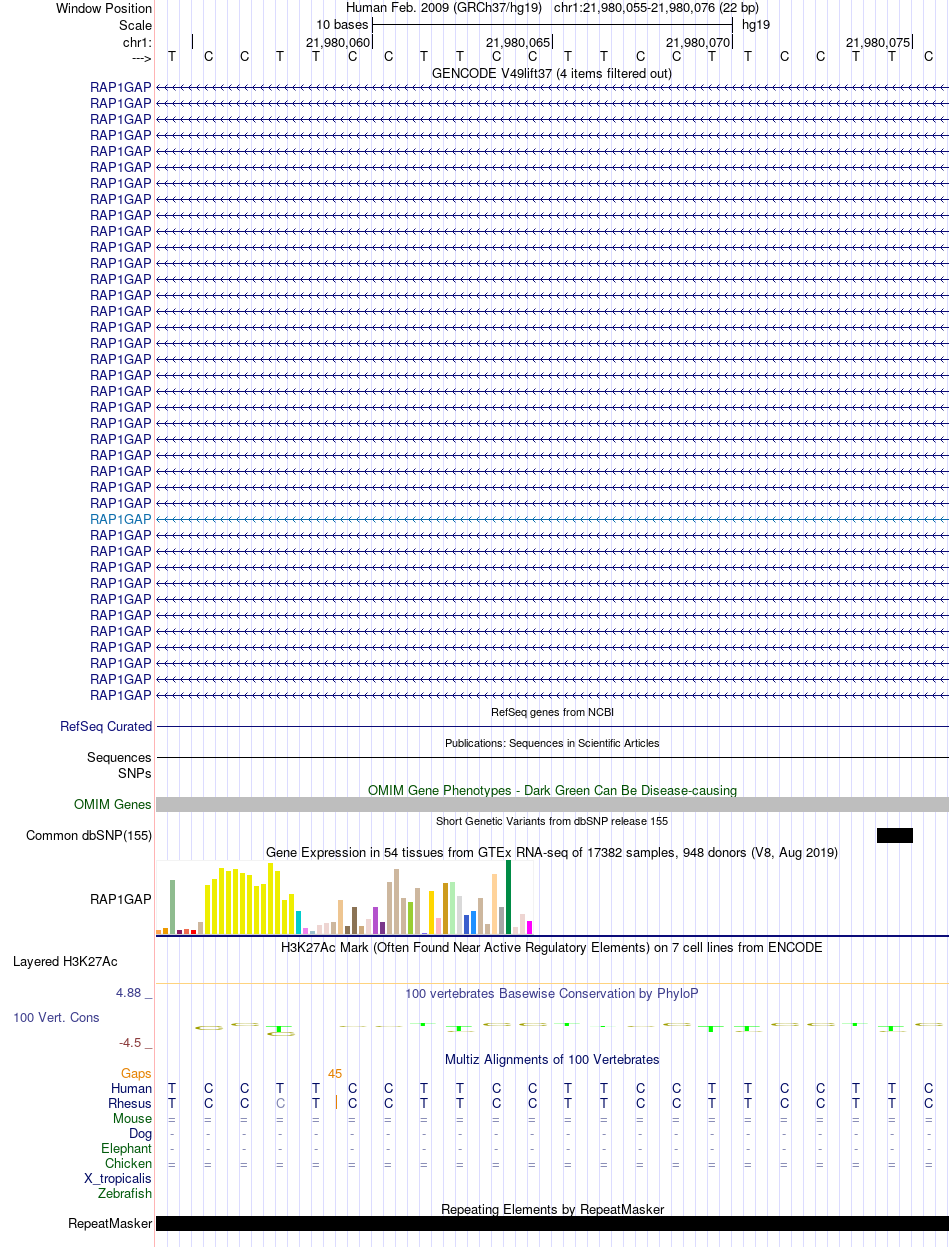Select the Rhesus alignment row label
Viewport: 950px width, 1247px height.
[130, 1103]
